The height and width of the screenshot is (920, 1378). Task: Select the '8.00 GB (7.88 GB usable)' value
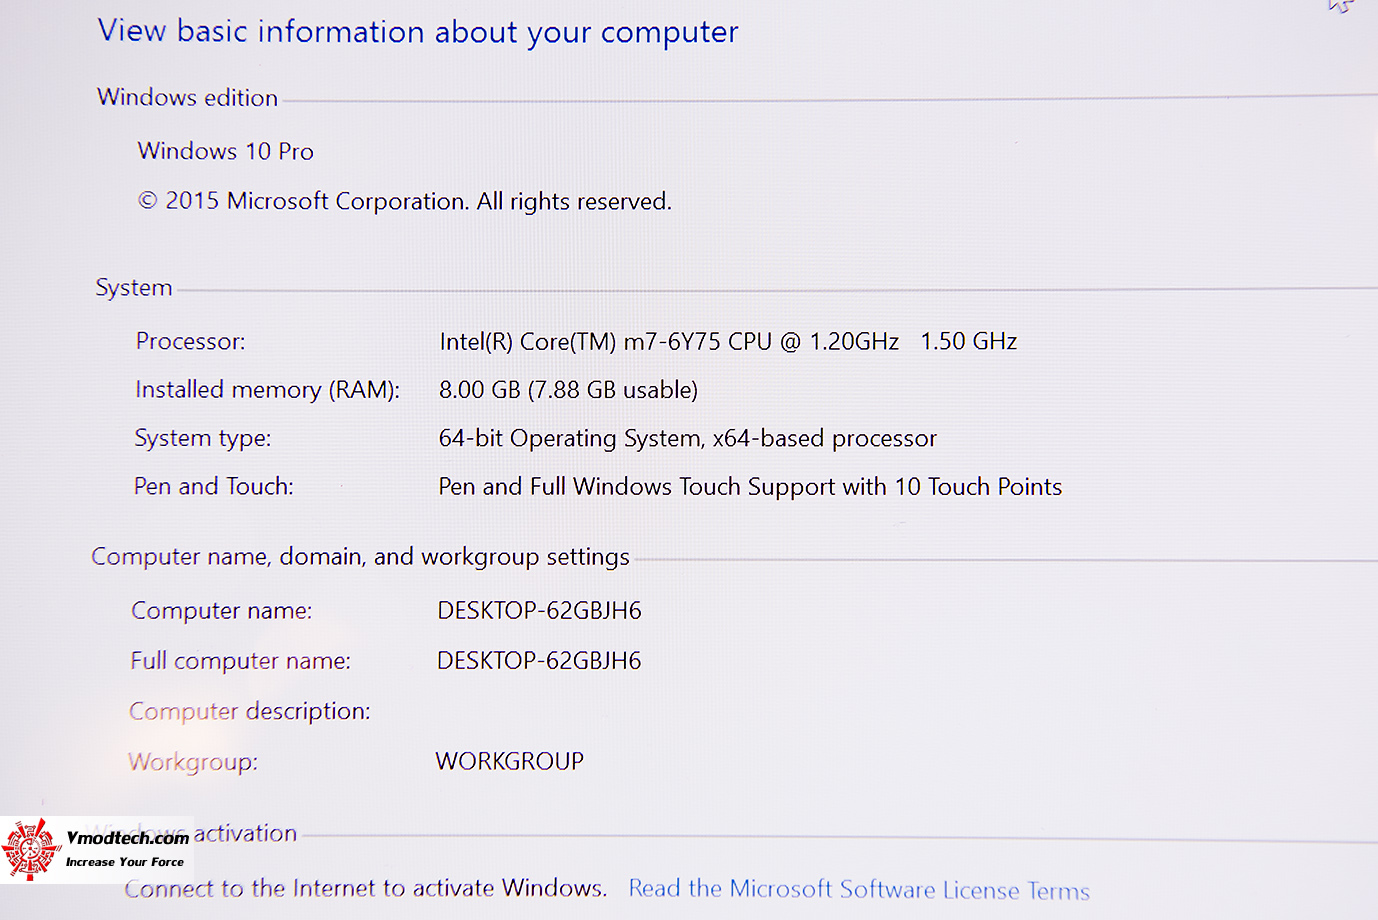[568, 390]
